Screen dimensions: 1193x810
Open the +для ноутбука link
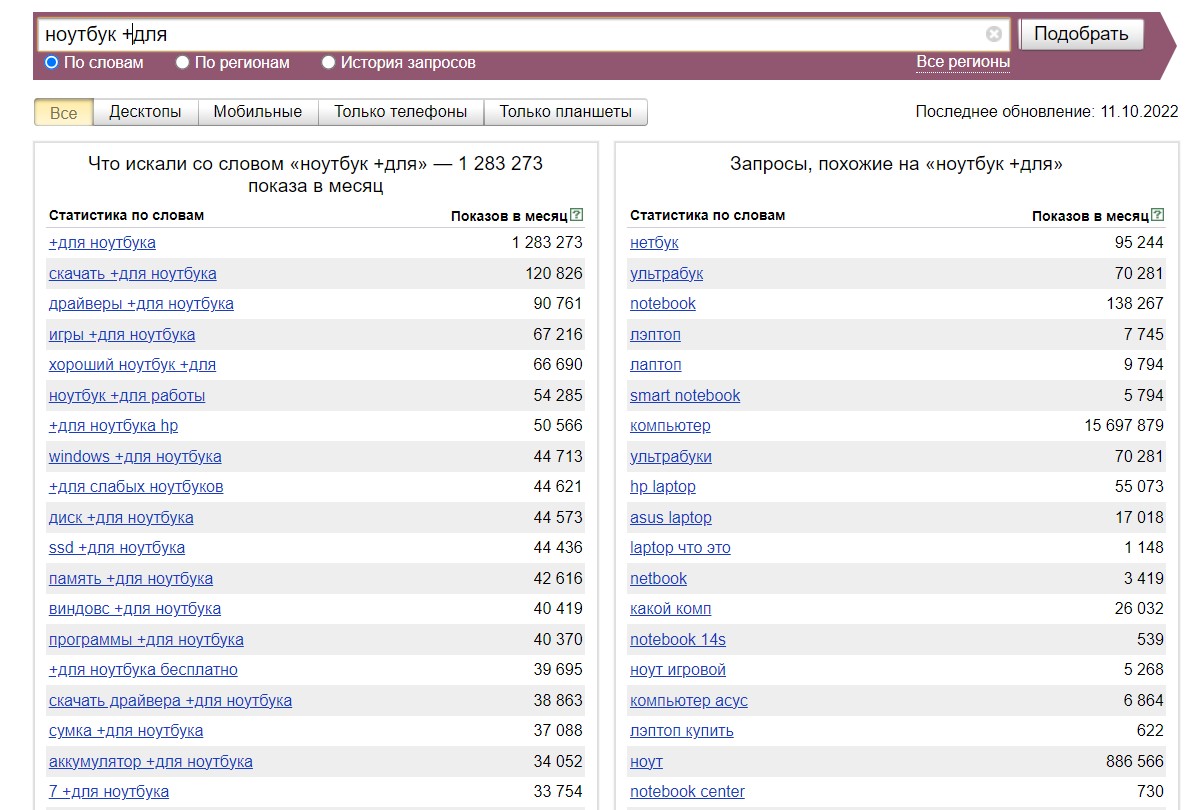[x=102, y=243]
